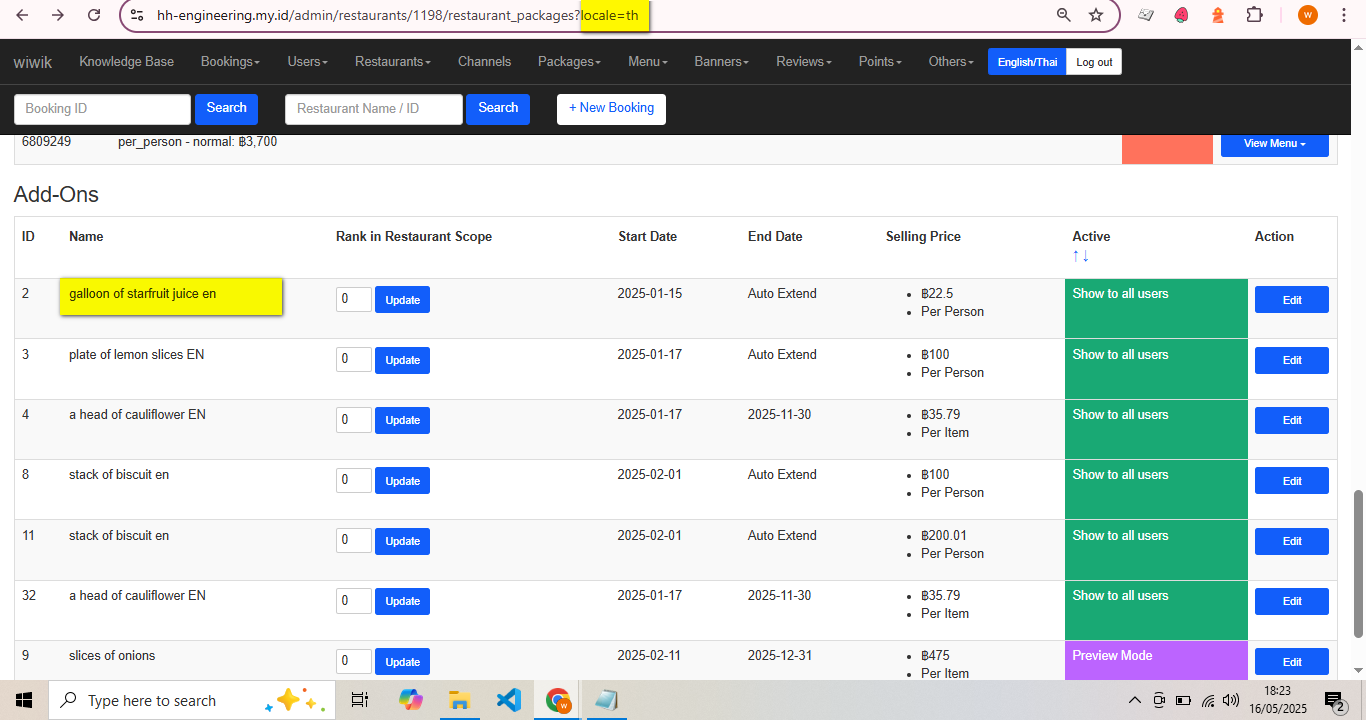Screen dimensions: 1366x720
Task: Click the Booking ID input field
Action: [x=102, y=109]
